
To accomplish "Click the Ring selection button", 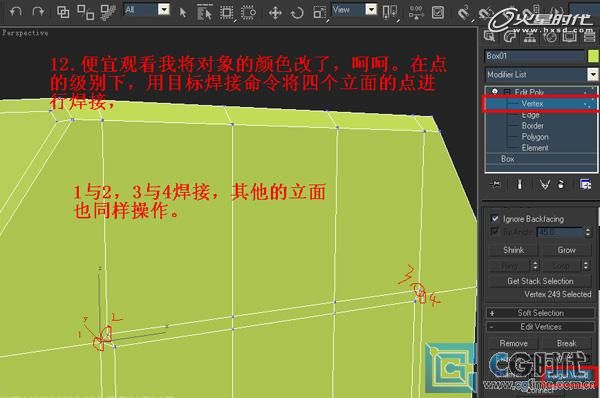I will 509,265.
